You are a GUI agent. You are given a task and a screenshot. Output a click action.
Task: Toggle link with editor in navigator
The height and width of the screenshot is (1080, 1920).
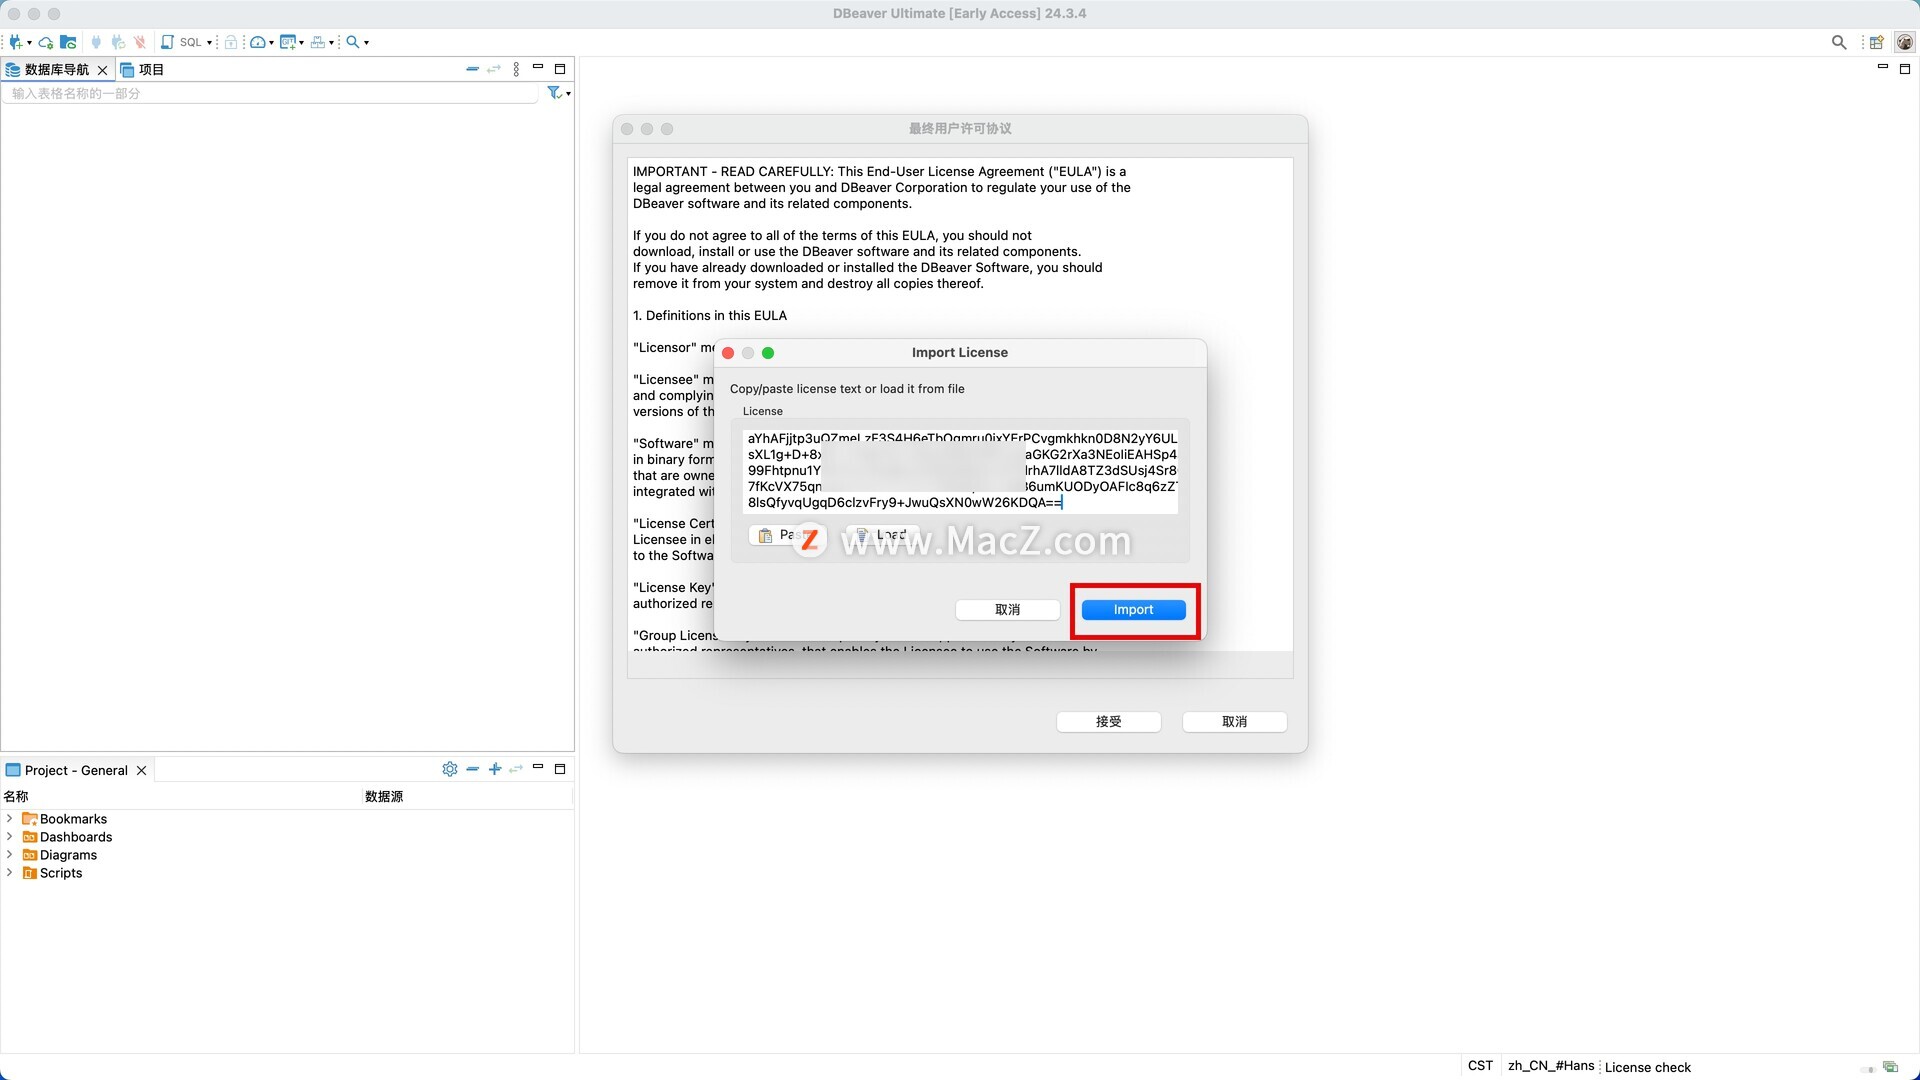tap(494, 69)
